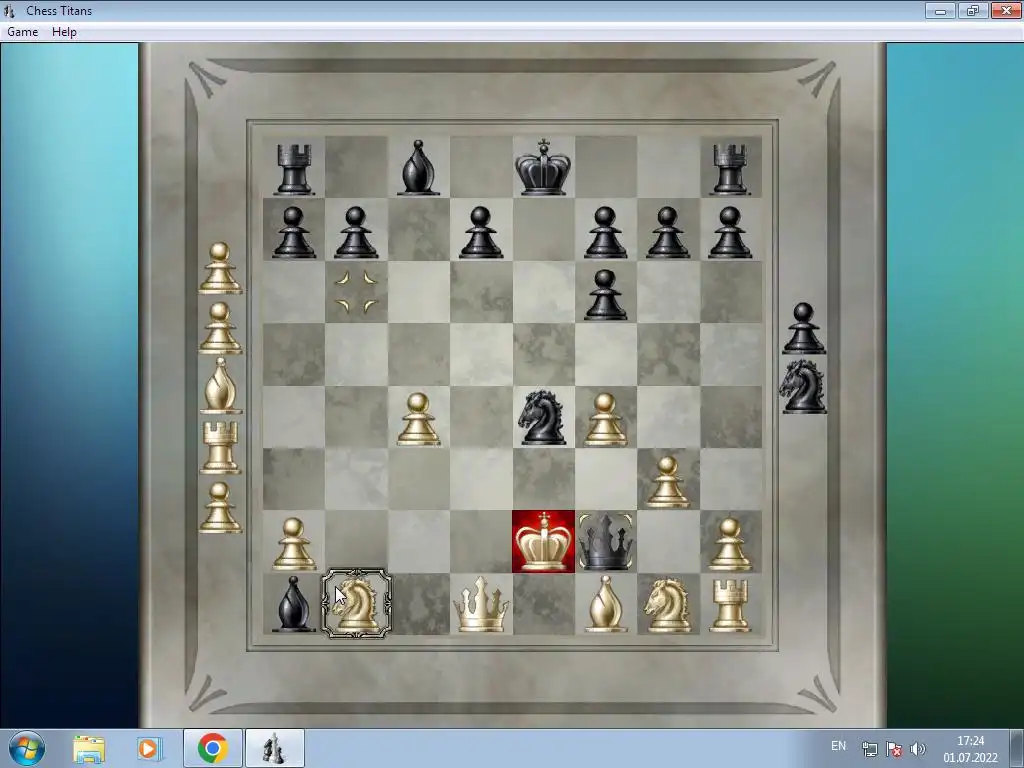1024x768 pixels.
Task: Click the black queen beside white king
Action: click(605, 542)
